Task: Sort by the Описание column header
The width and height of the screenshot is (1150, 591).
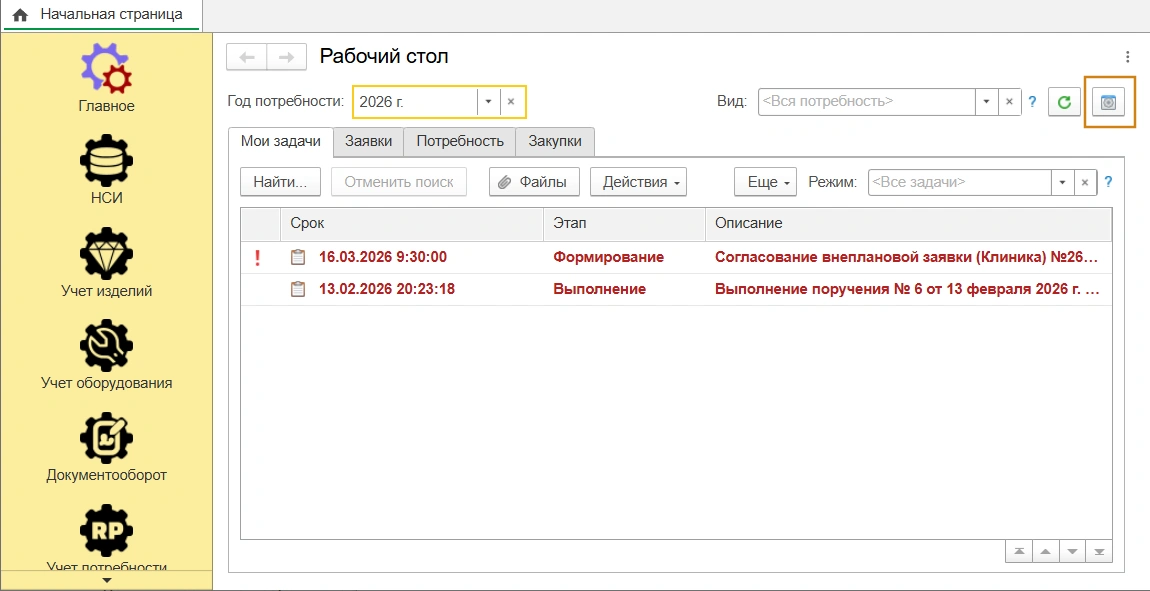Action: coord(909,223)
